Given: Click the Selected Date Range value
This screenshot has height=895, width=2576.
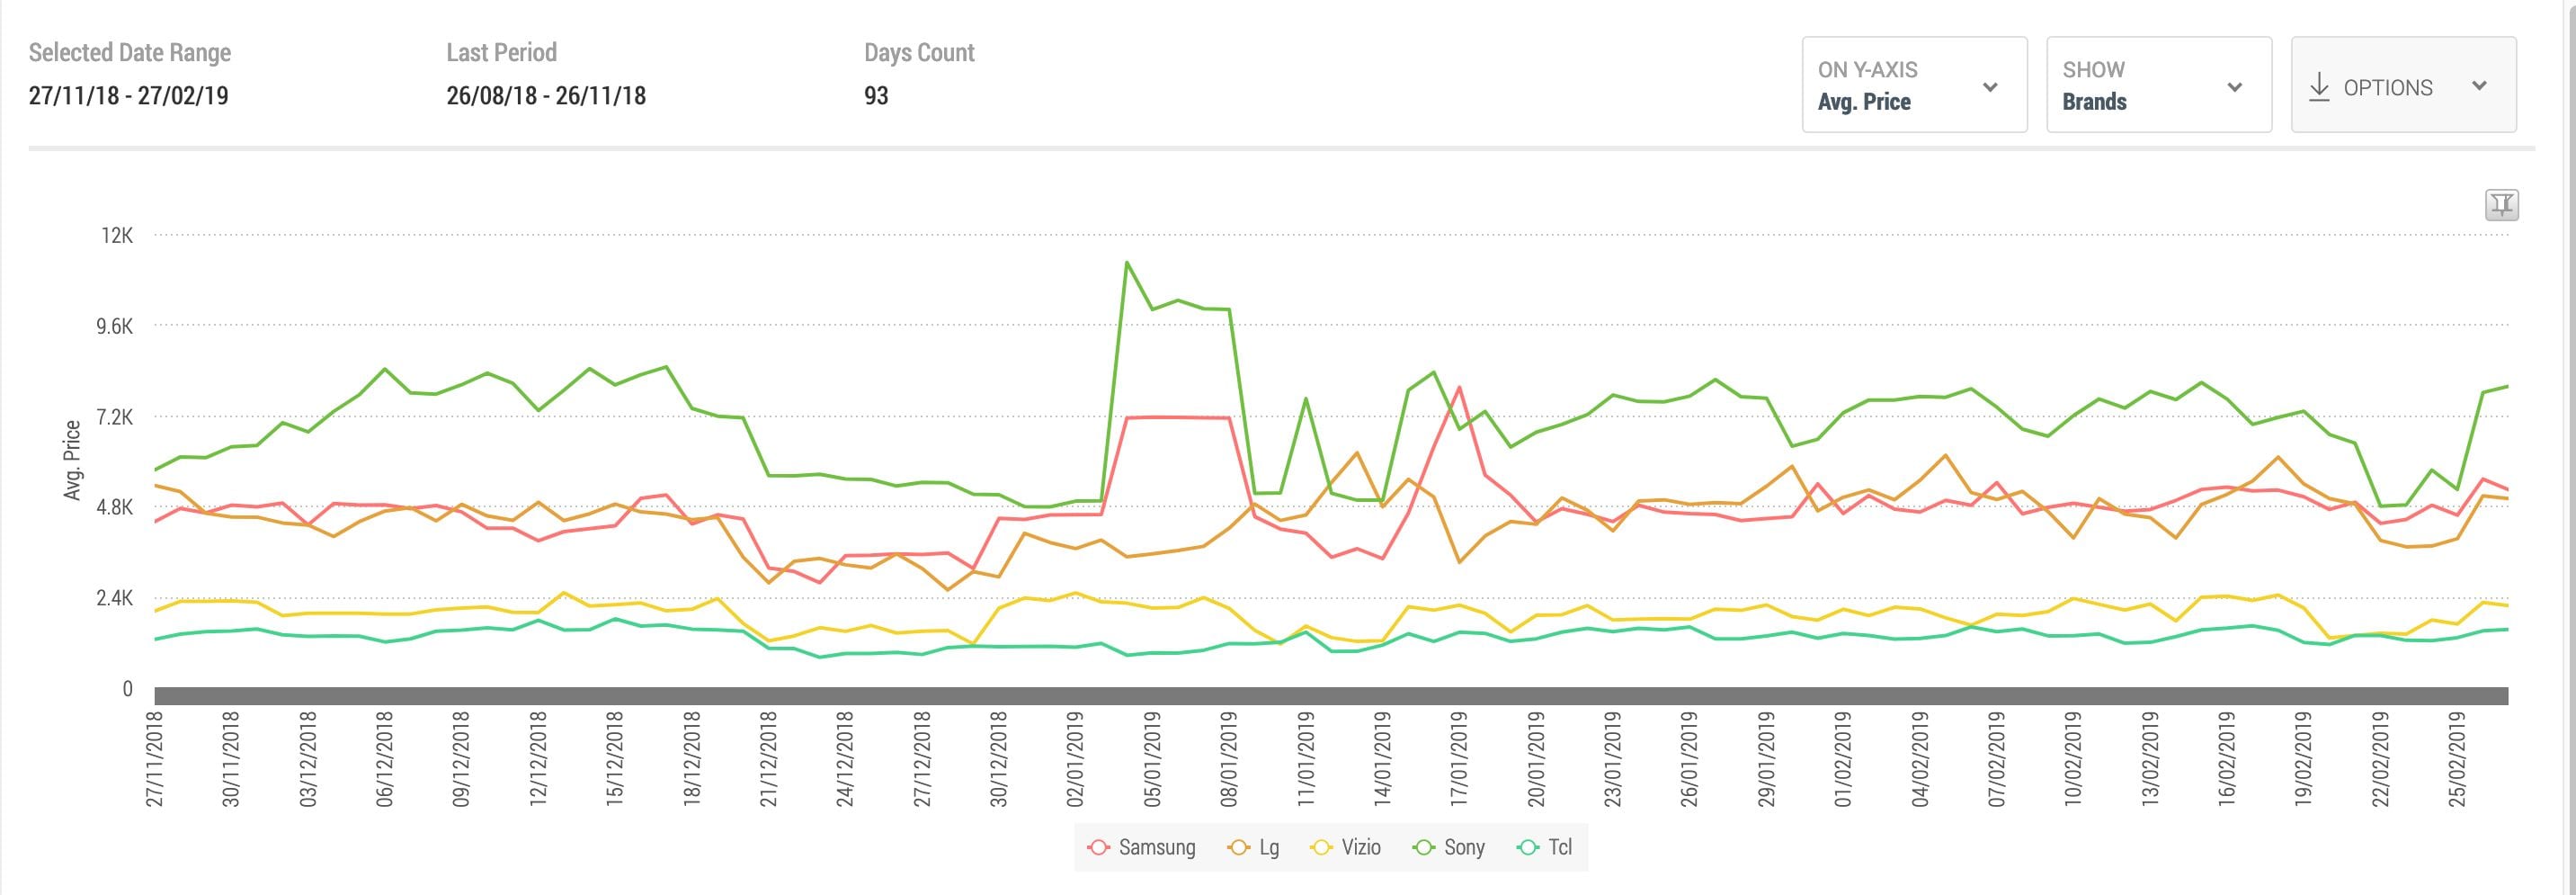Looking at the screenshot, I should pos(129,96).
